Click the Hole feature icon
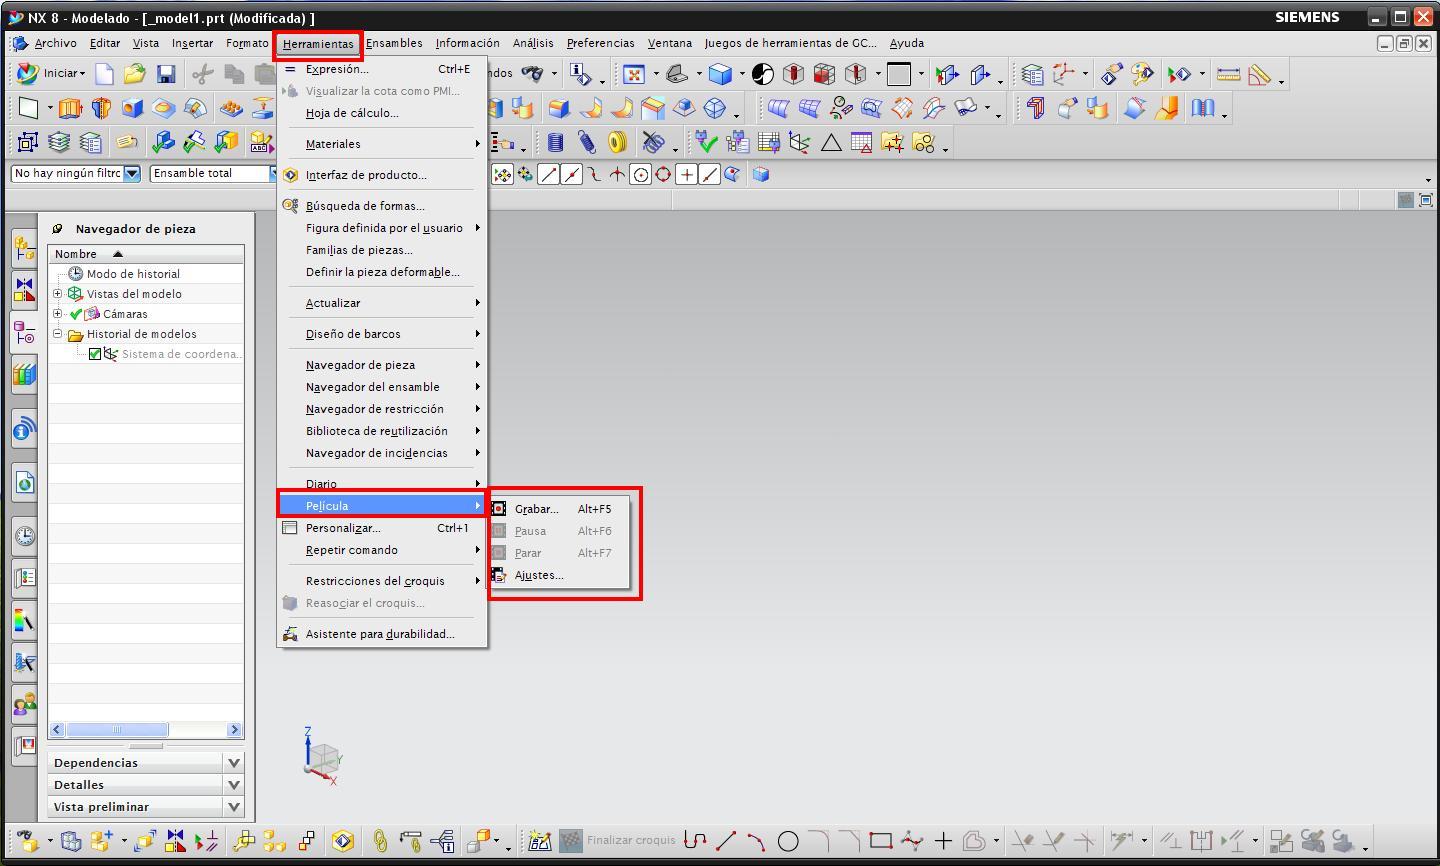1440x866 pixels. [x=132, y=108]
